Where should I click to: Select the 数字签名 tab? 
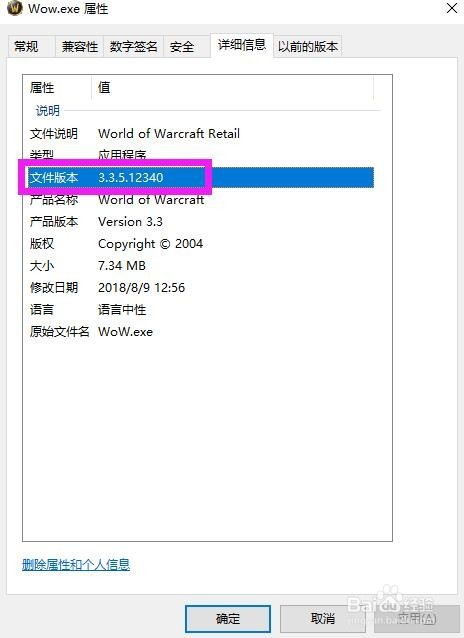click(133, 46)
